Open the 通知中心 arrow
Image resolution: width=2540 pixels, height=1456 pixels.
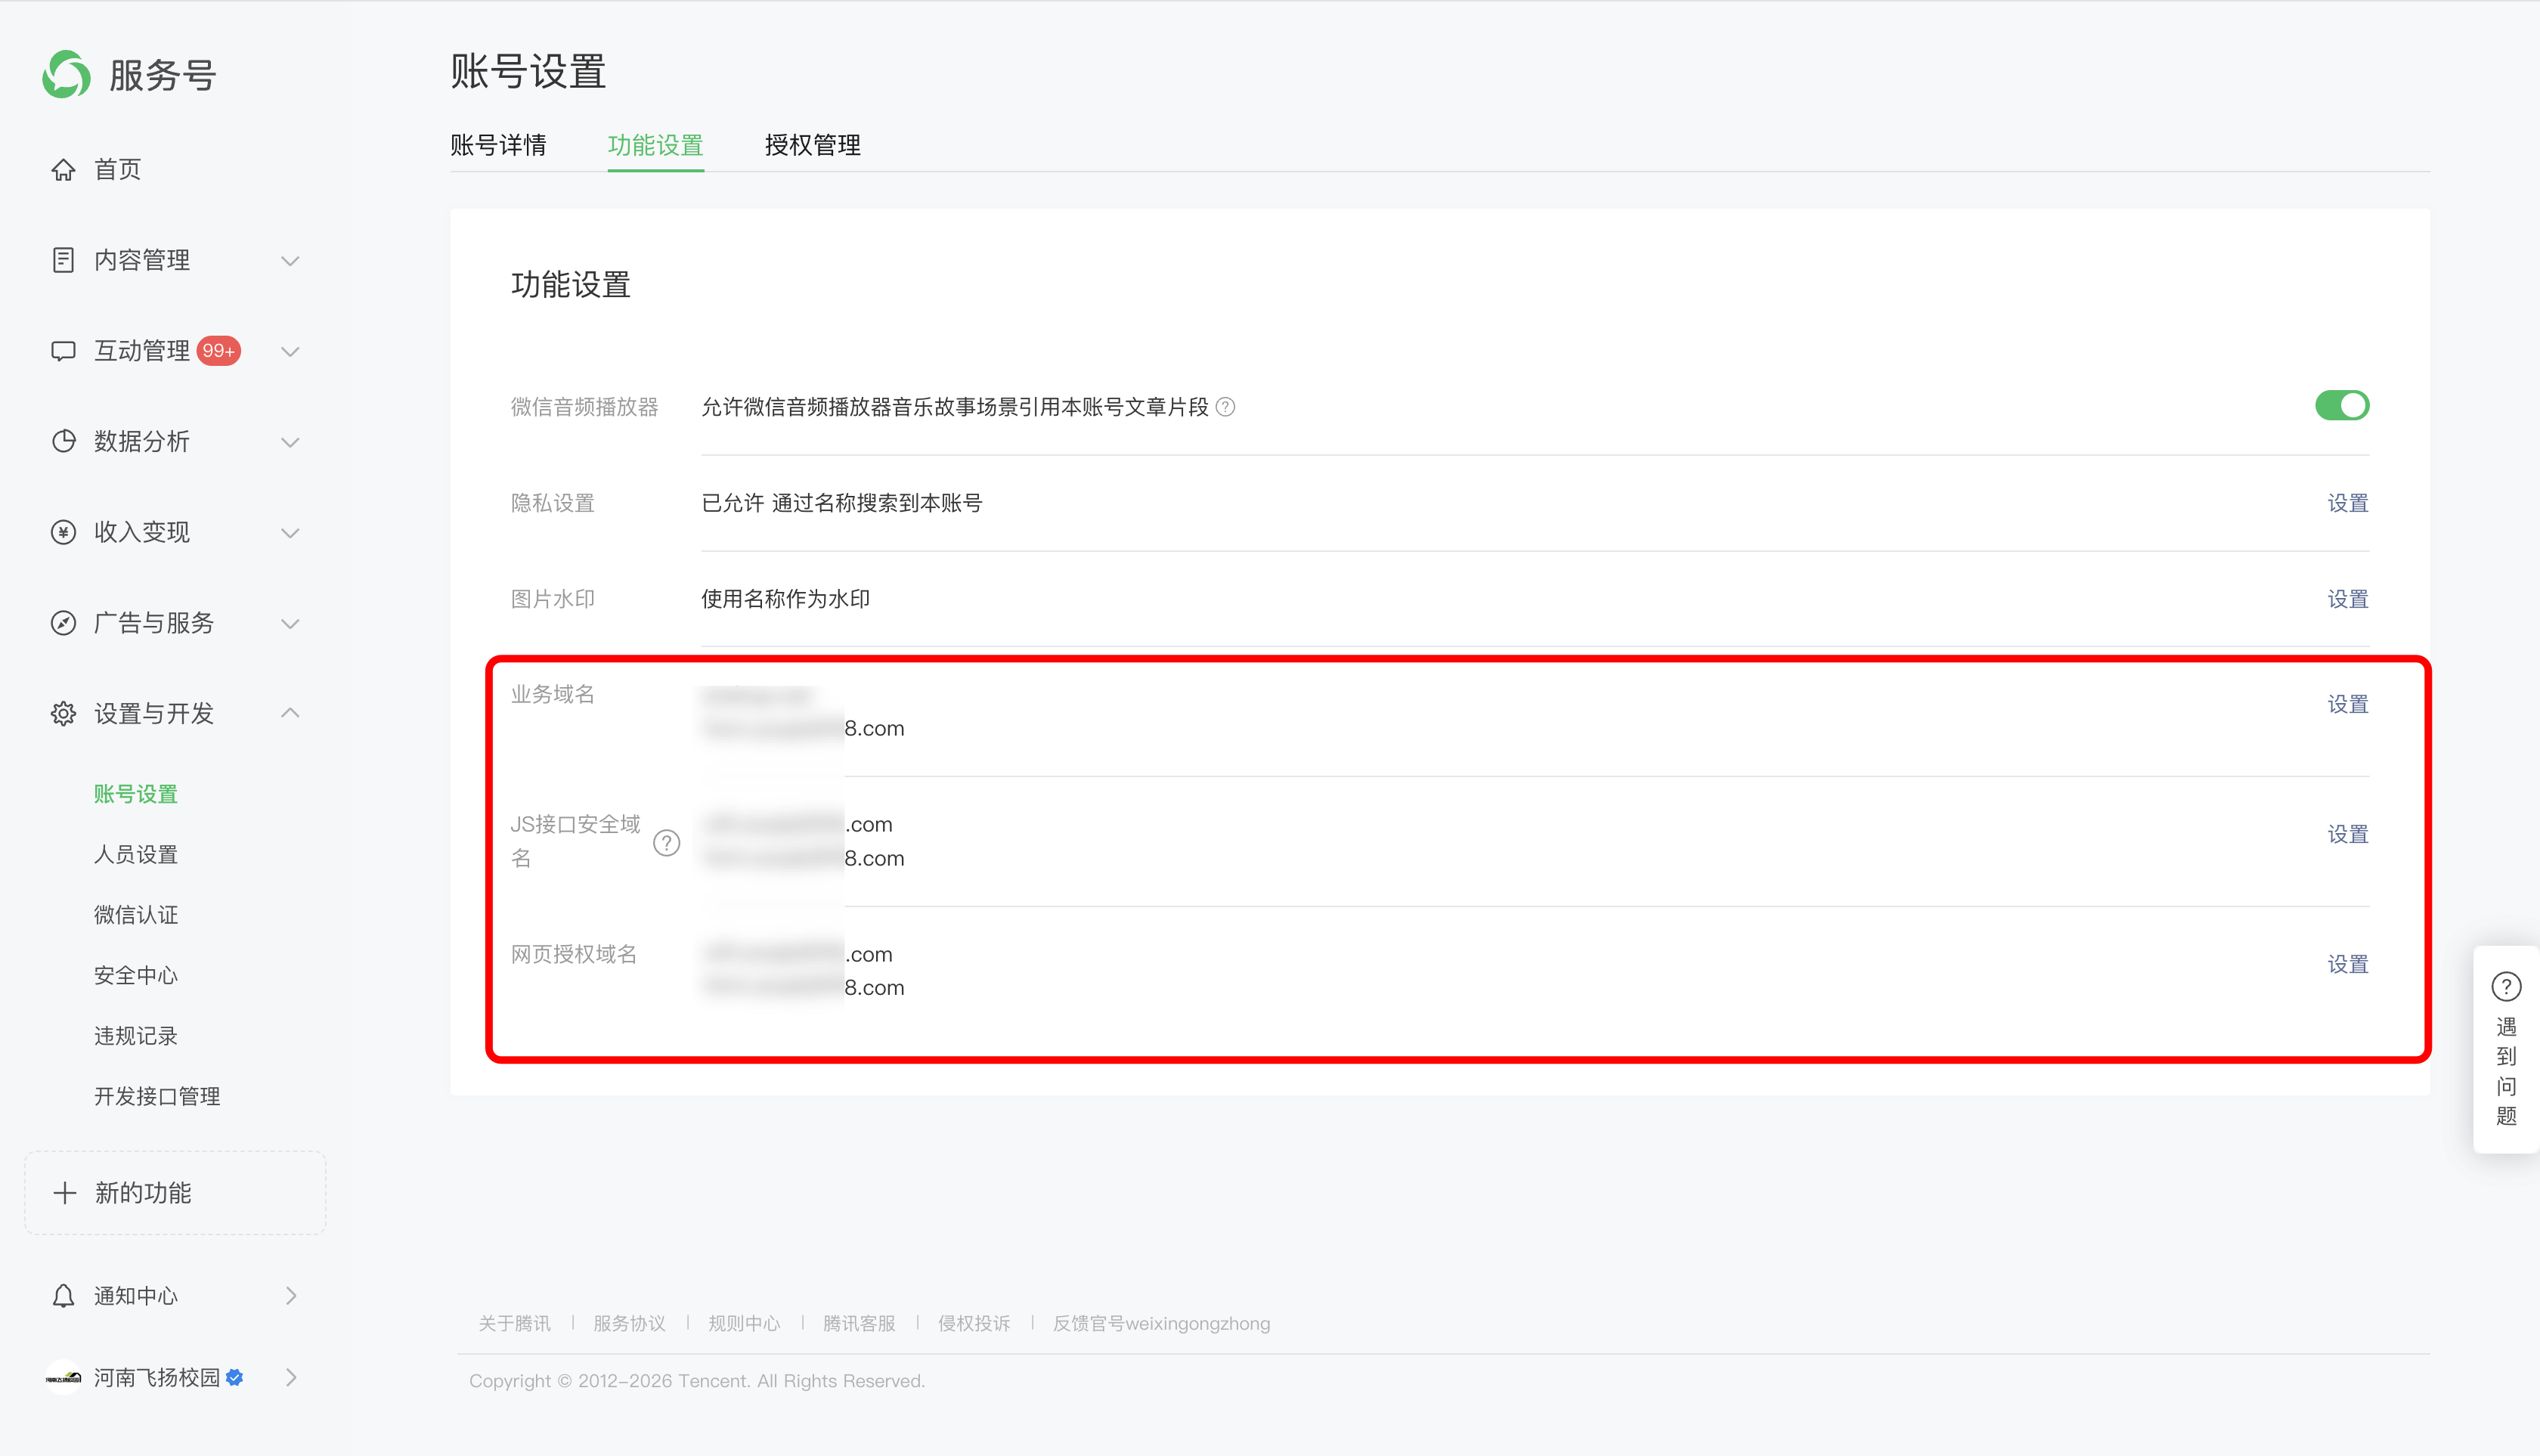[291, 1295]
